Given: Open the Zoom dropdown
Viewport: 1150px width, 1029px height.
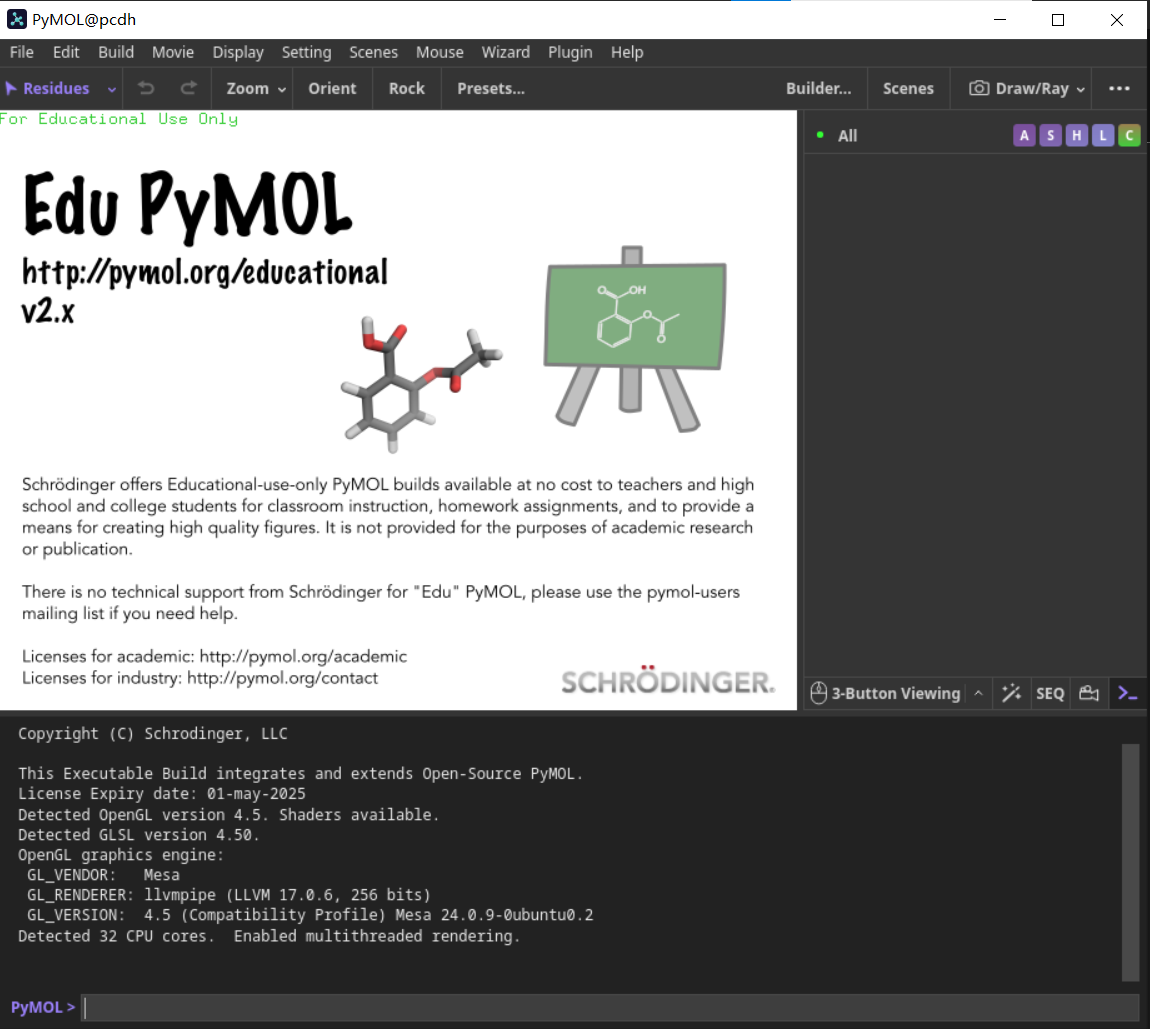Looking at the screenshot, I should (x=255, y=88).
